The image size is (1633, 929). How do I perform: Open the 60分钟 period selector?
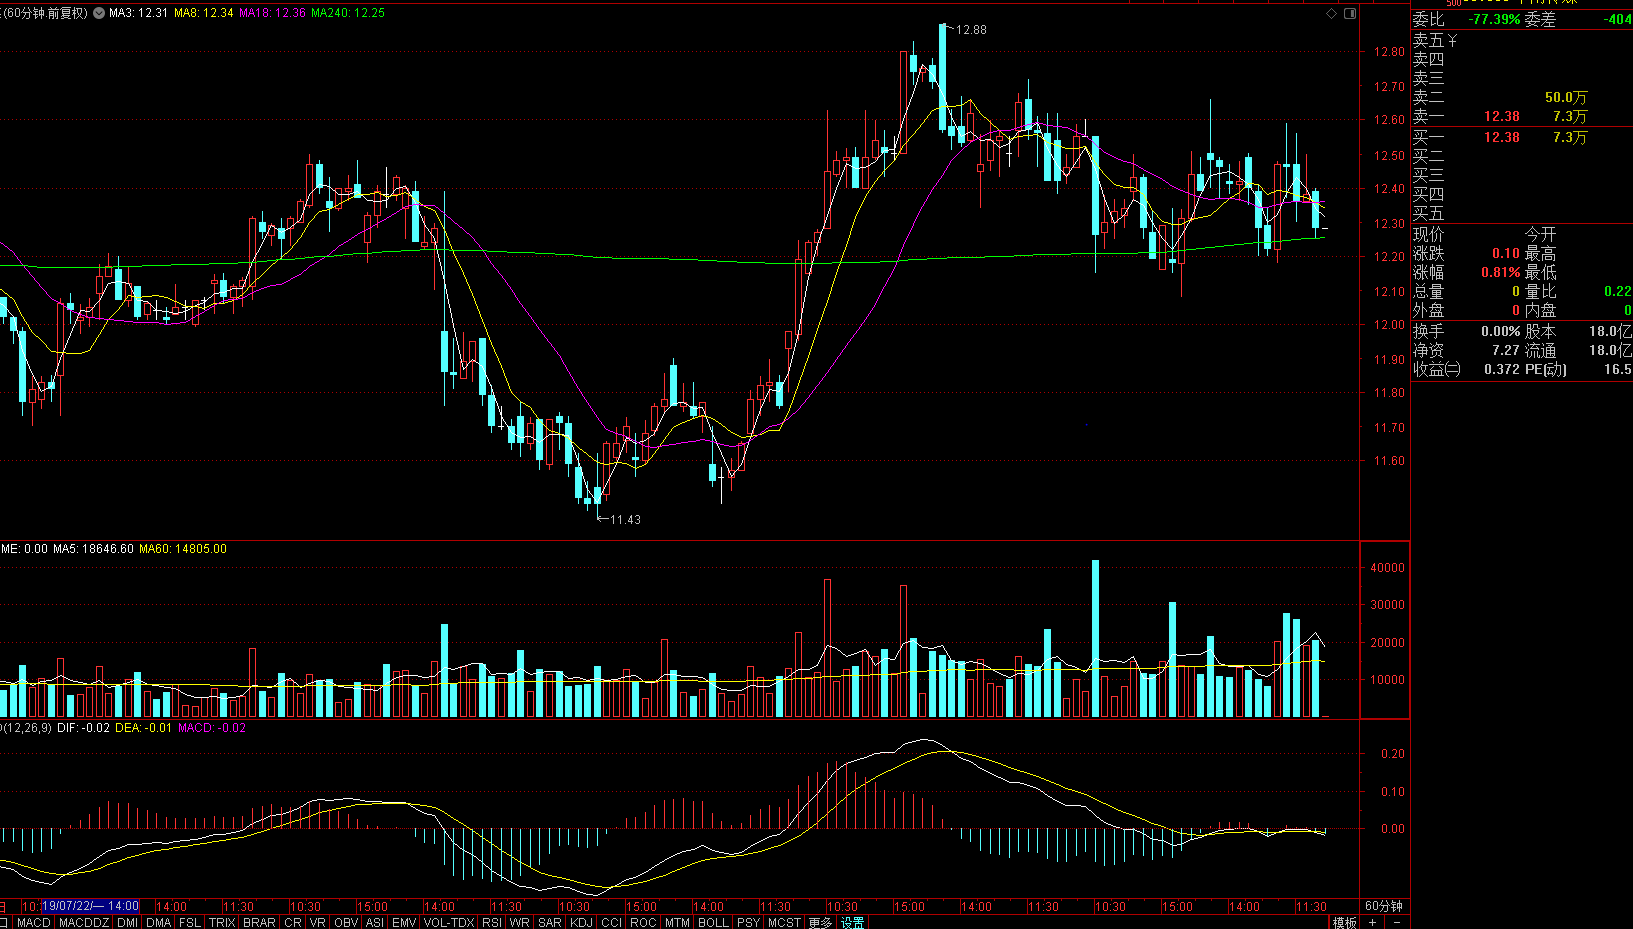point(1384,906)
